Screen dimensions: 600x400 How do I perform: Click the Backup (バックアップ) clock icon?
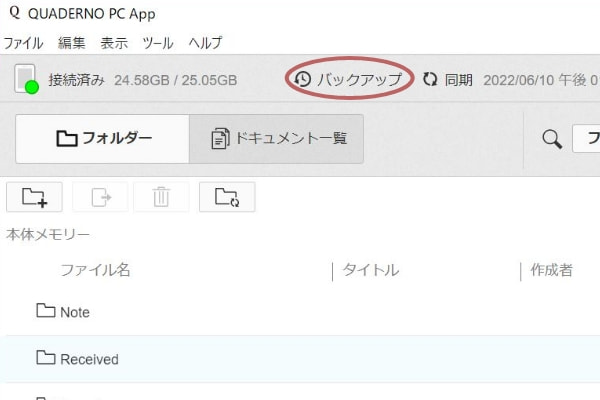pyautogui.click(x=302, y=79)
